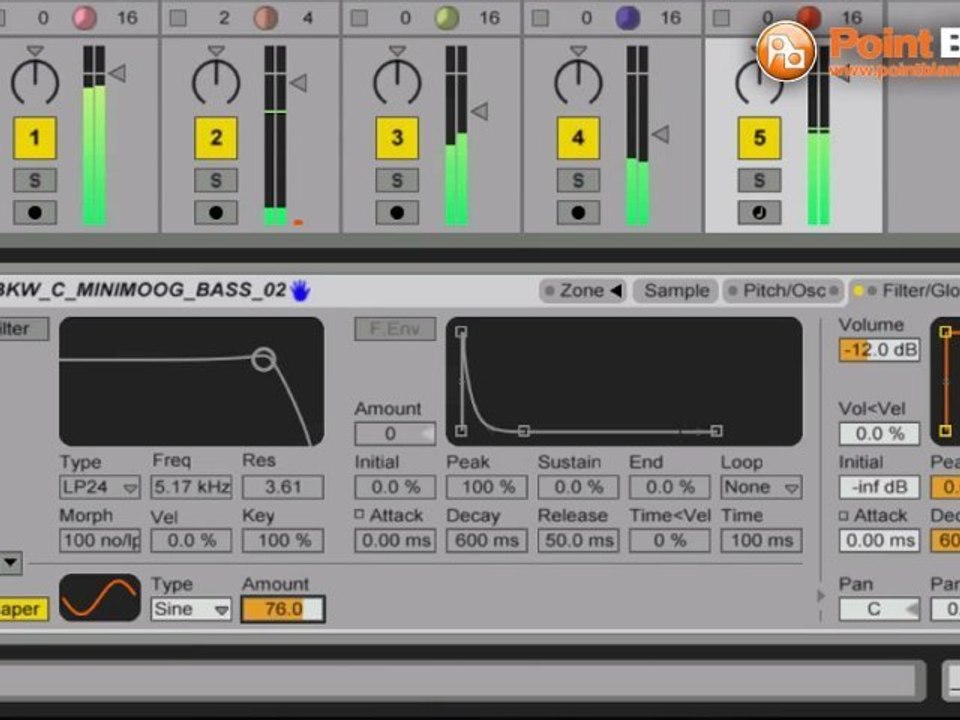Click the Freq 5.17 kHz field
This screenshot has height=720, width=960.
[x=191, y=487]
